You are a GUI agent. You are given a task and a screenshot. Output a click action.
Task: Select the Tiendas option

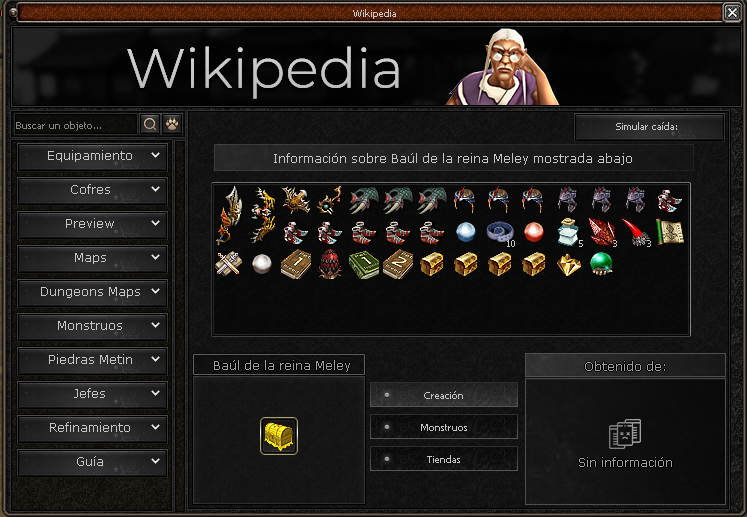tap(444, 459)
